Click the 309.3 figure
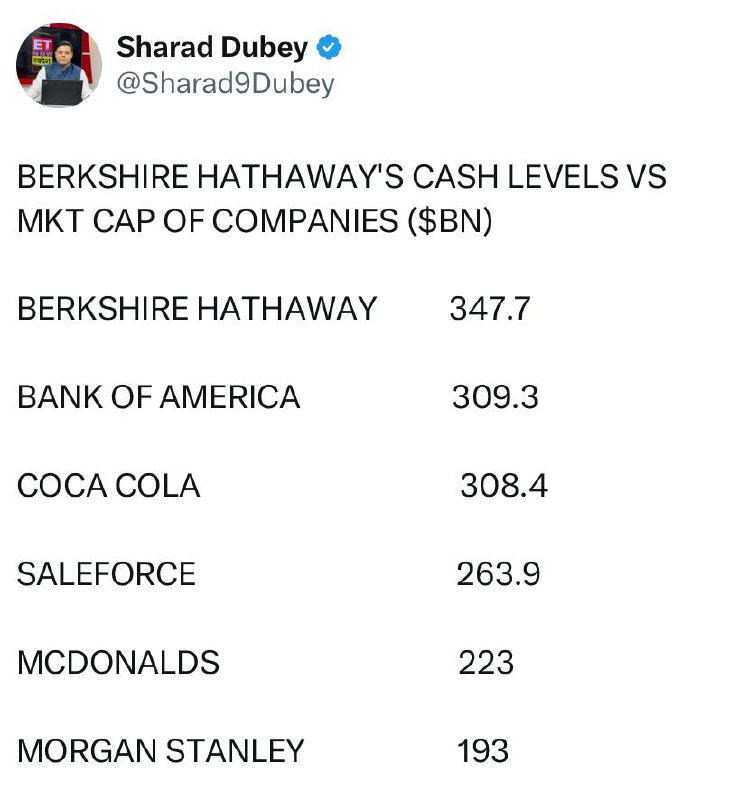748x800 pixels. [x=495, y=397]
